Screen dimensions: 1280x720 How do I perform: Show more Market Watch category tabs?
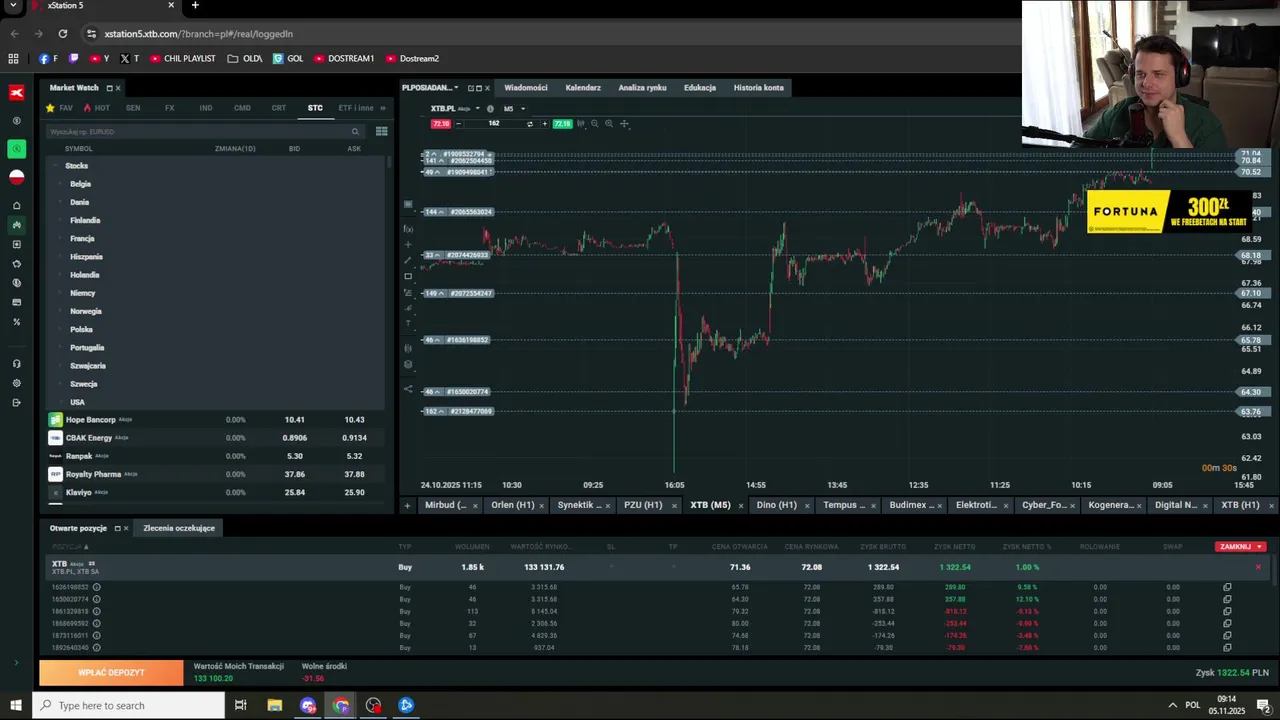pos(385,108)
